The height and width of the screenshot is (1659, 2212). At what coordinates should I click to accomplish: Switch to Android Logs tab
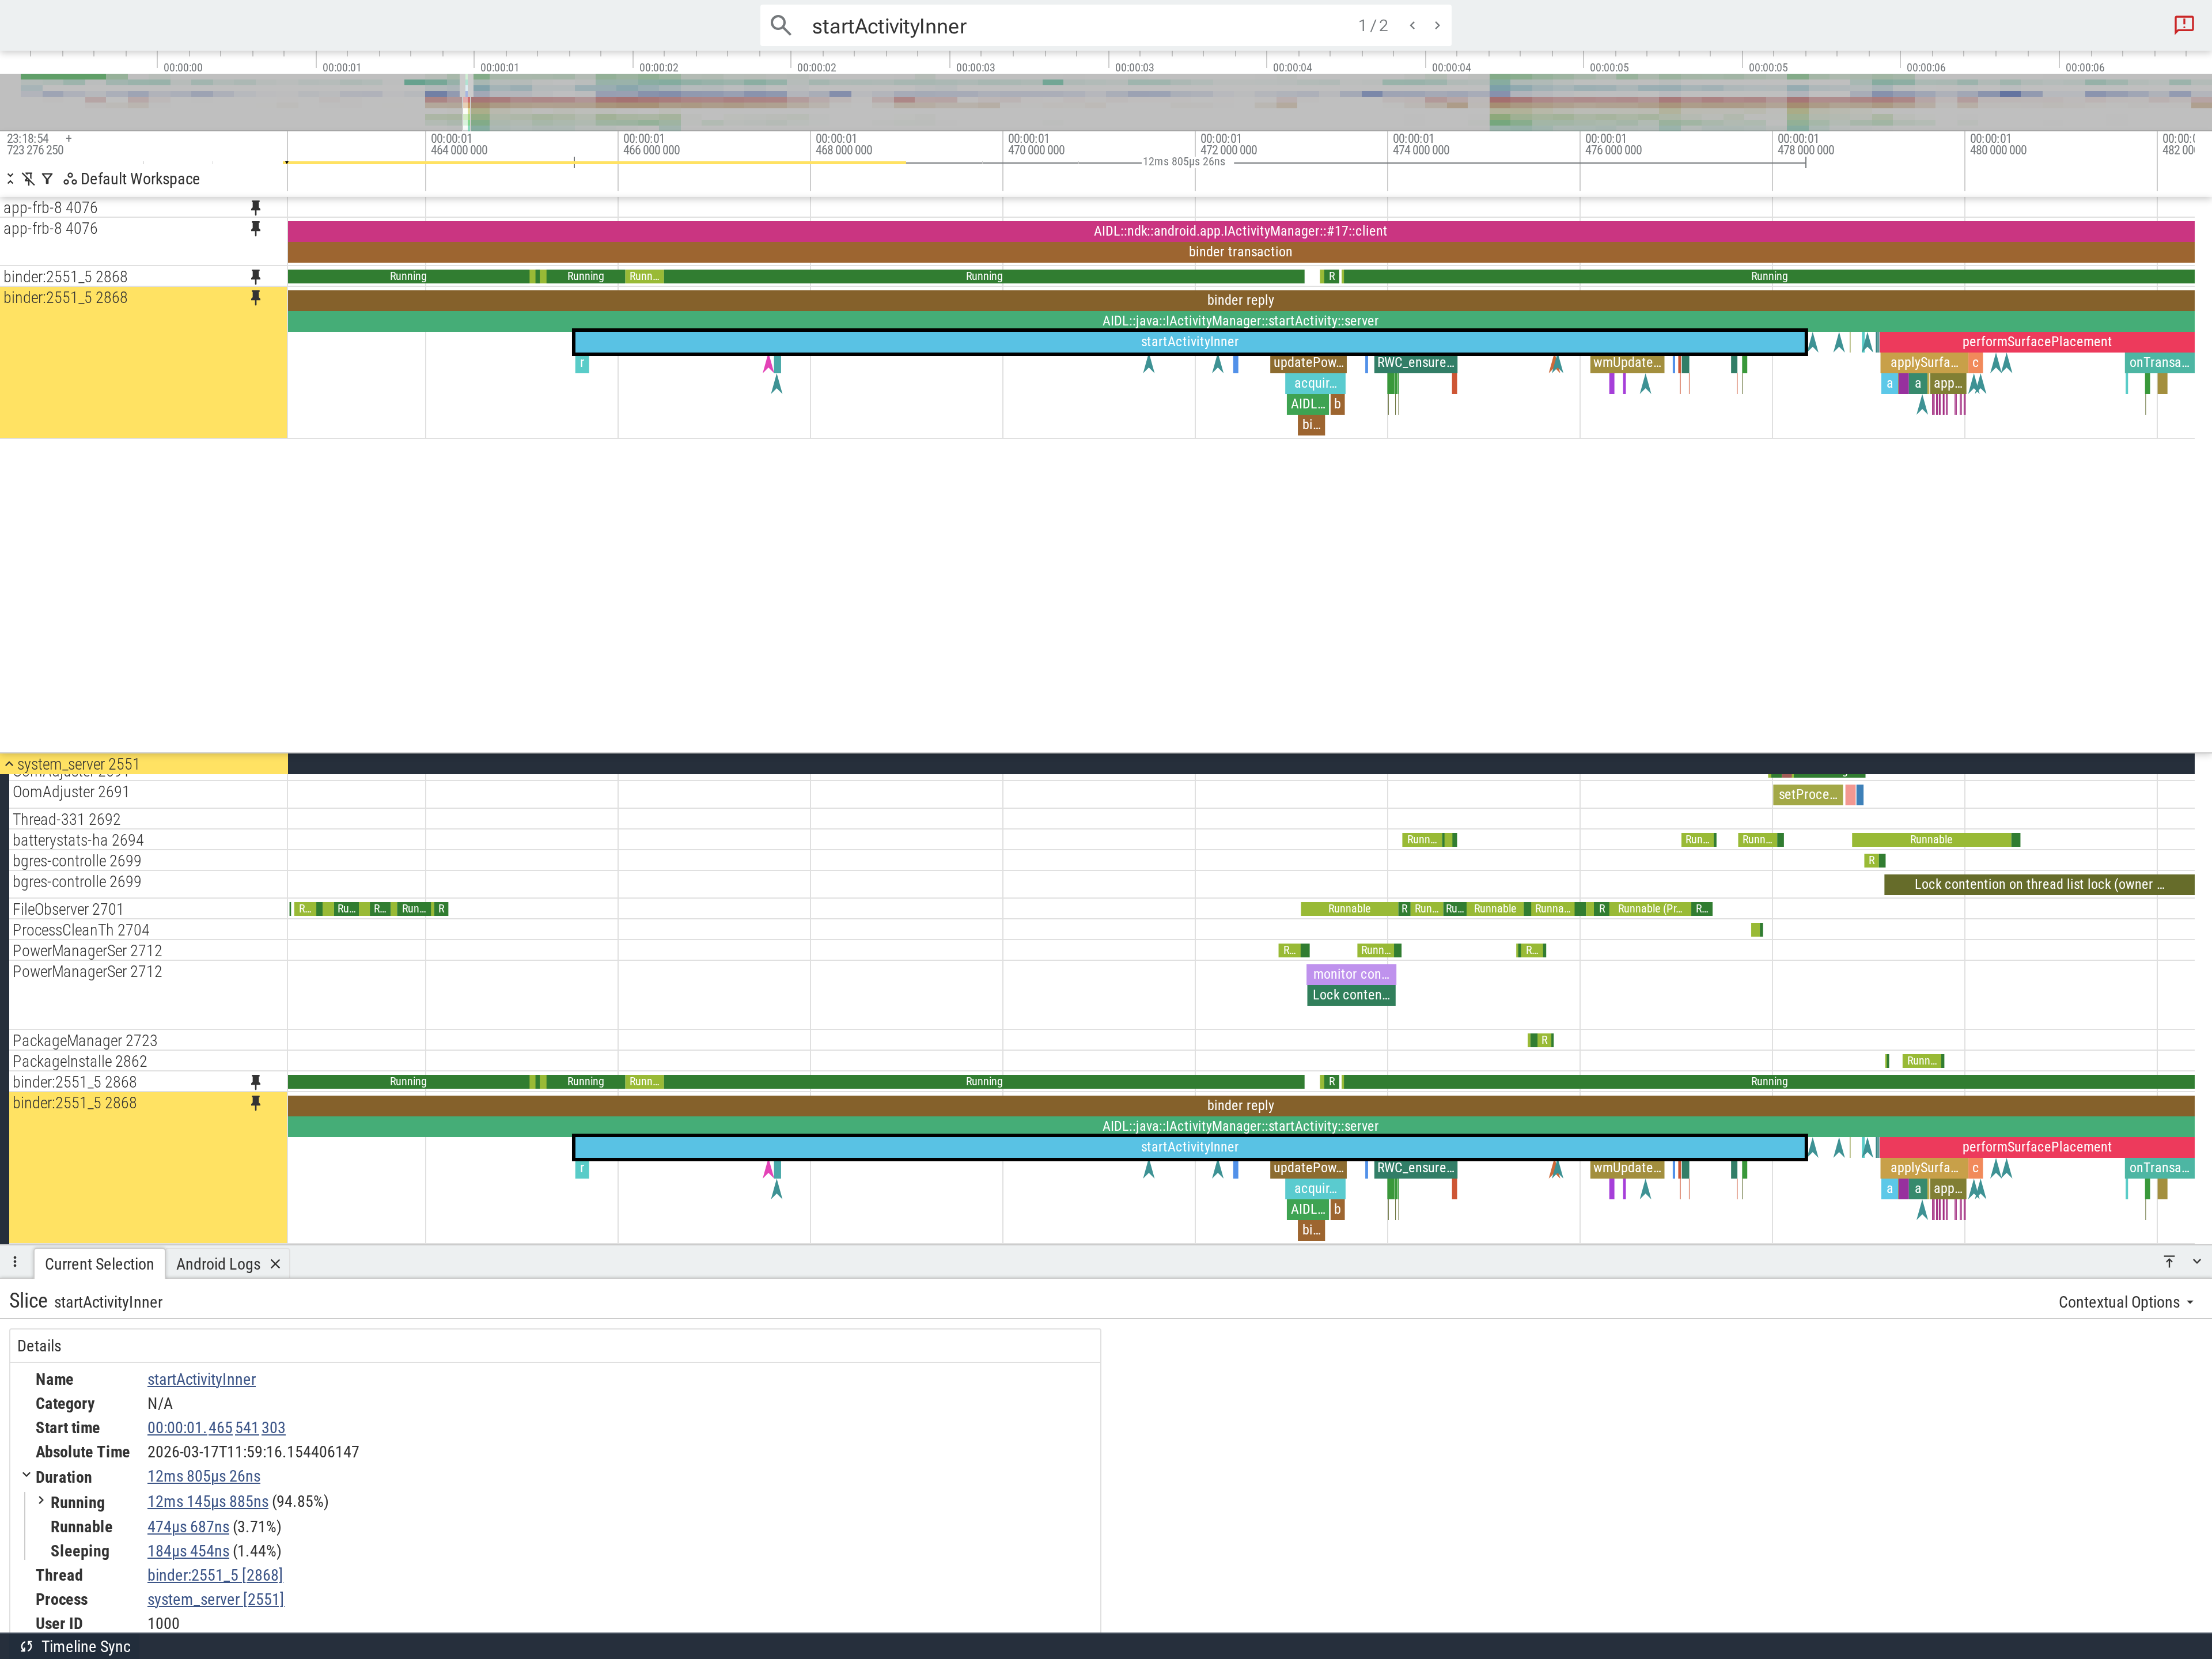tap(218, 1264)
